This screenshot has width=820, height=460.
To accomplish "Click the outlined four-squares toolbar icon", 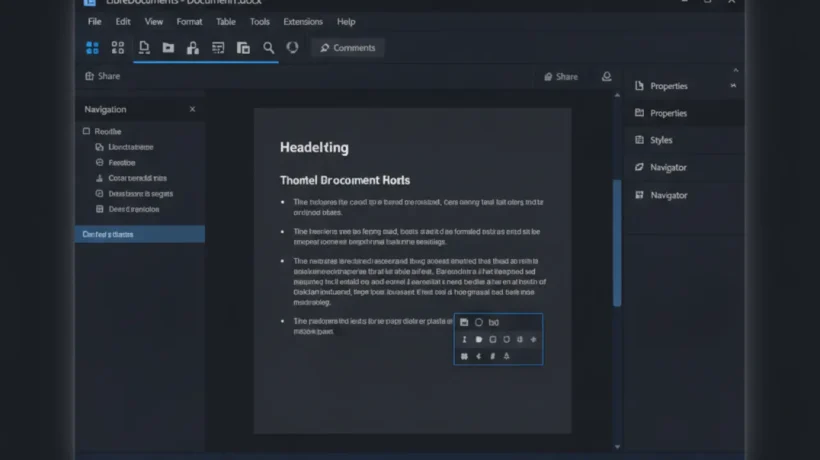I will [118, 48].
